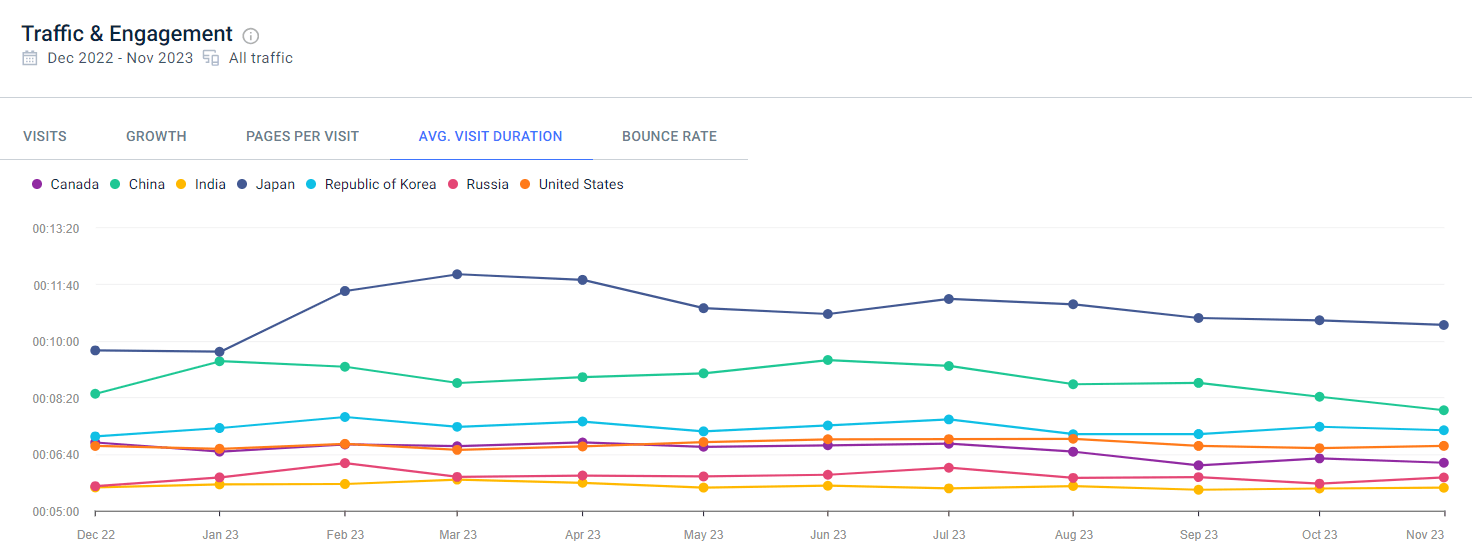Click the info icon beside Traffic & Engagement
The width and height of the screenshot is (1472, 556).
click(x=251, y=36)
